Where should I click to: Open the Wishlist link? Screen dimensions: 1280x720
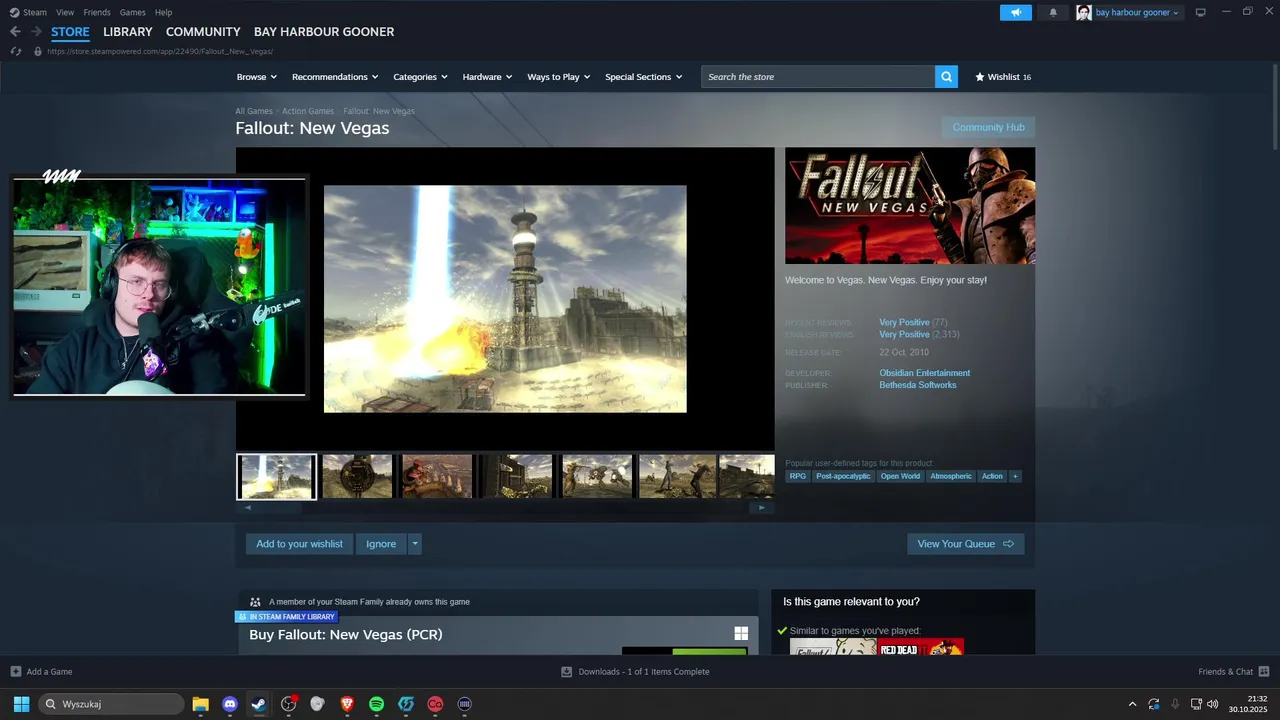(x=1003, y=77)
